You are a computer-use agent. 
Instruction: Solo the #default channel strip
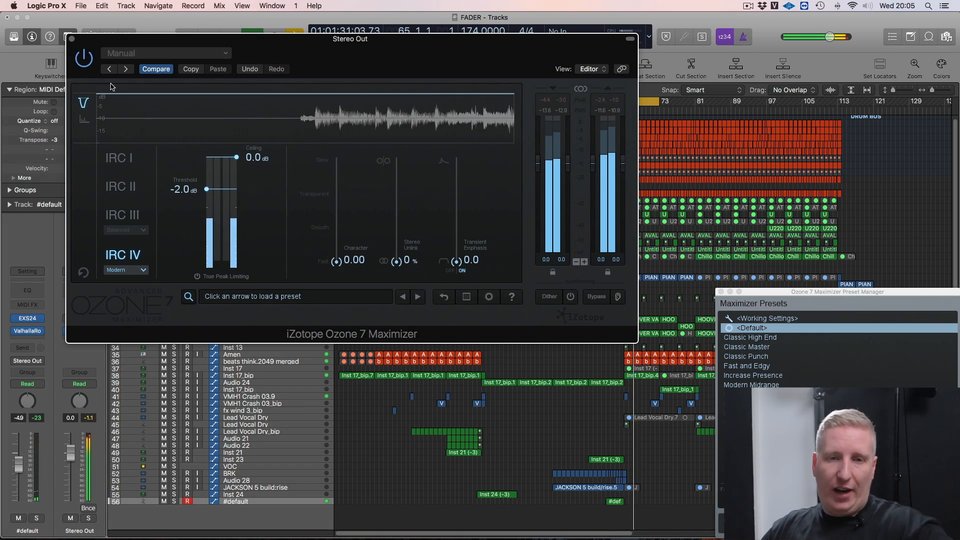tap(36, 518)
